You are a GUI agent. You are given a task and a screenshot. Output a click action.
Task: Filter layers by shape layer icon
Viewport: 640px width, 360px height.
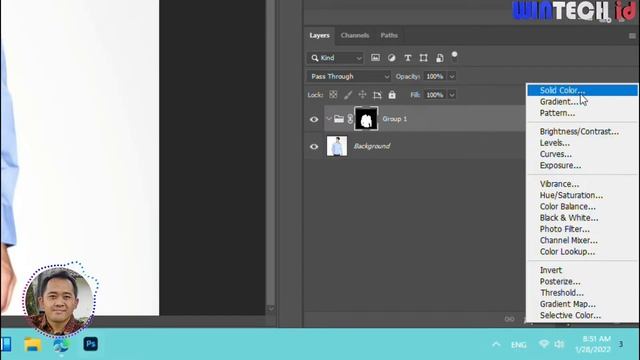[424, 58]
